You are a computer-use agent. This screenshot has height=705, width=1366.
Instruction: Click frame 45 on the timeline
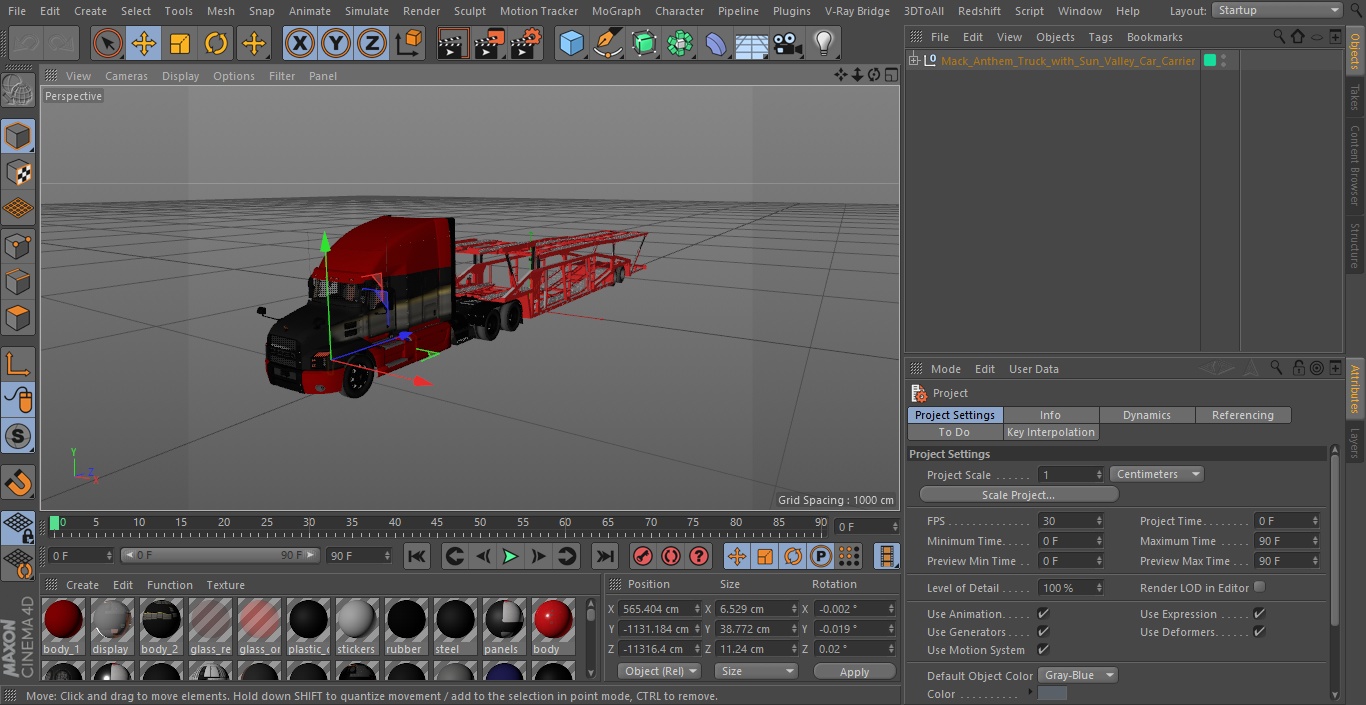(x=437, y=523)
